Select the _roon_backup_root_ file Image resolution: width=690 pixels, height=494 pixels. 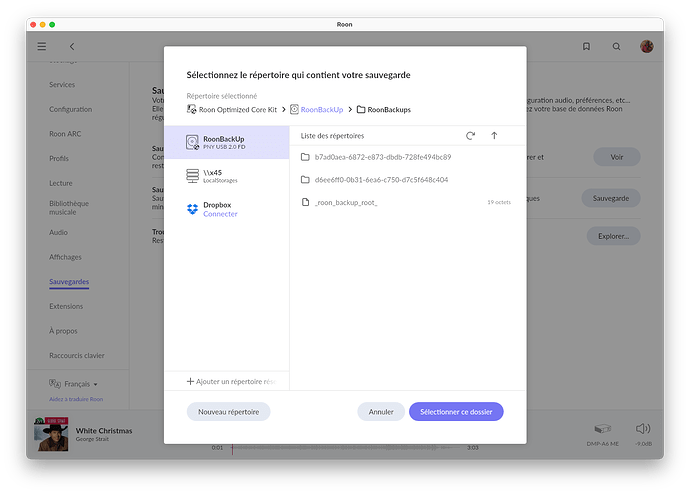[x=406, y=202]
